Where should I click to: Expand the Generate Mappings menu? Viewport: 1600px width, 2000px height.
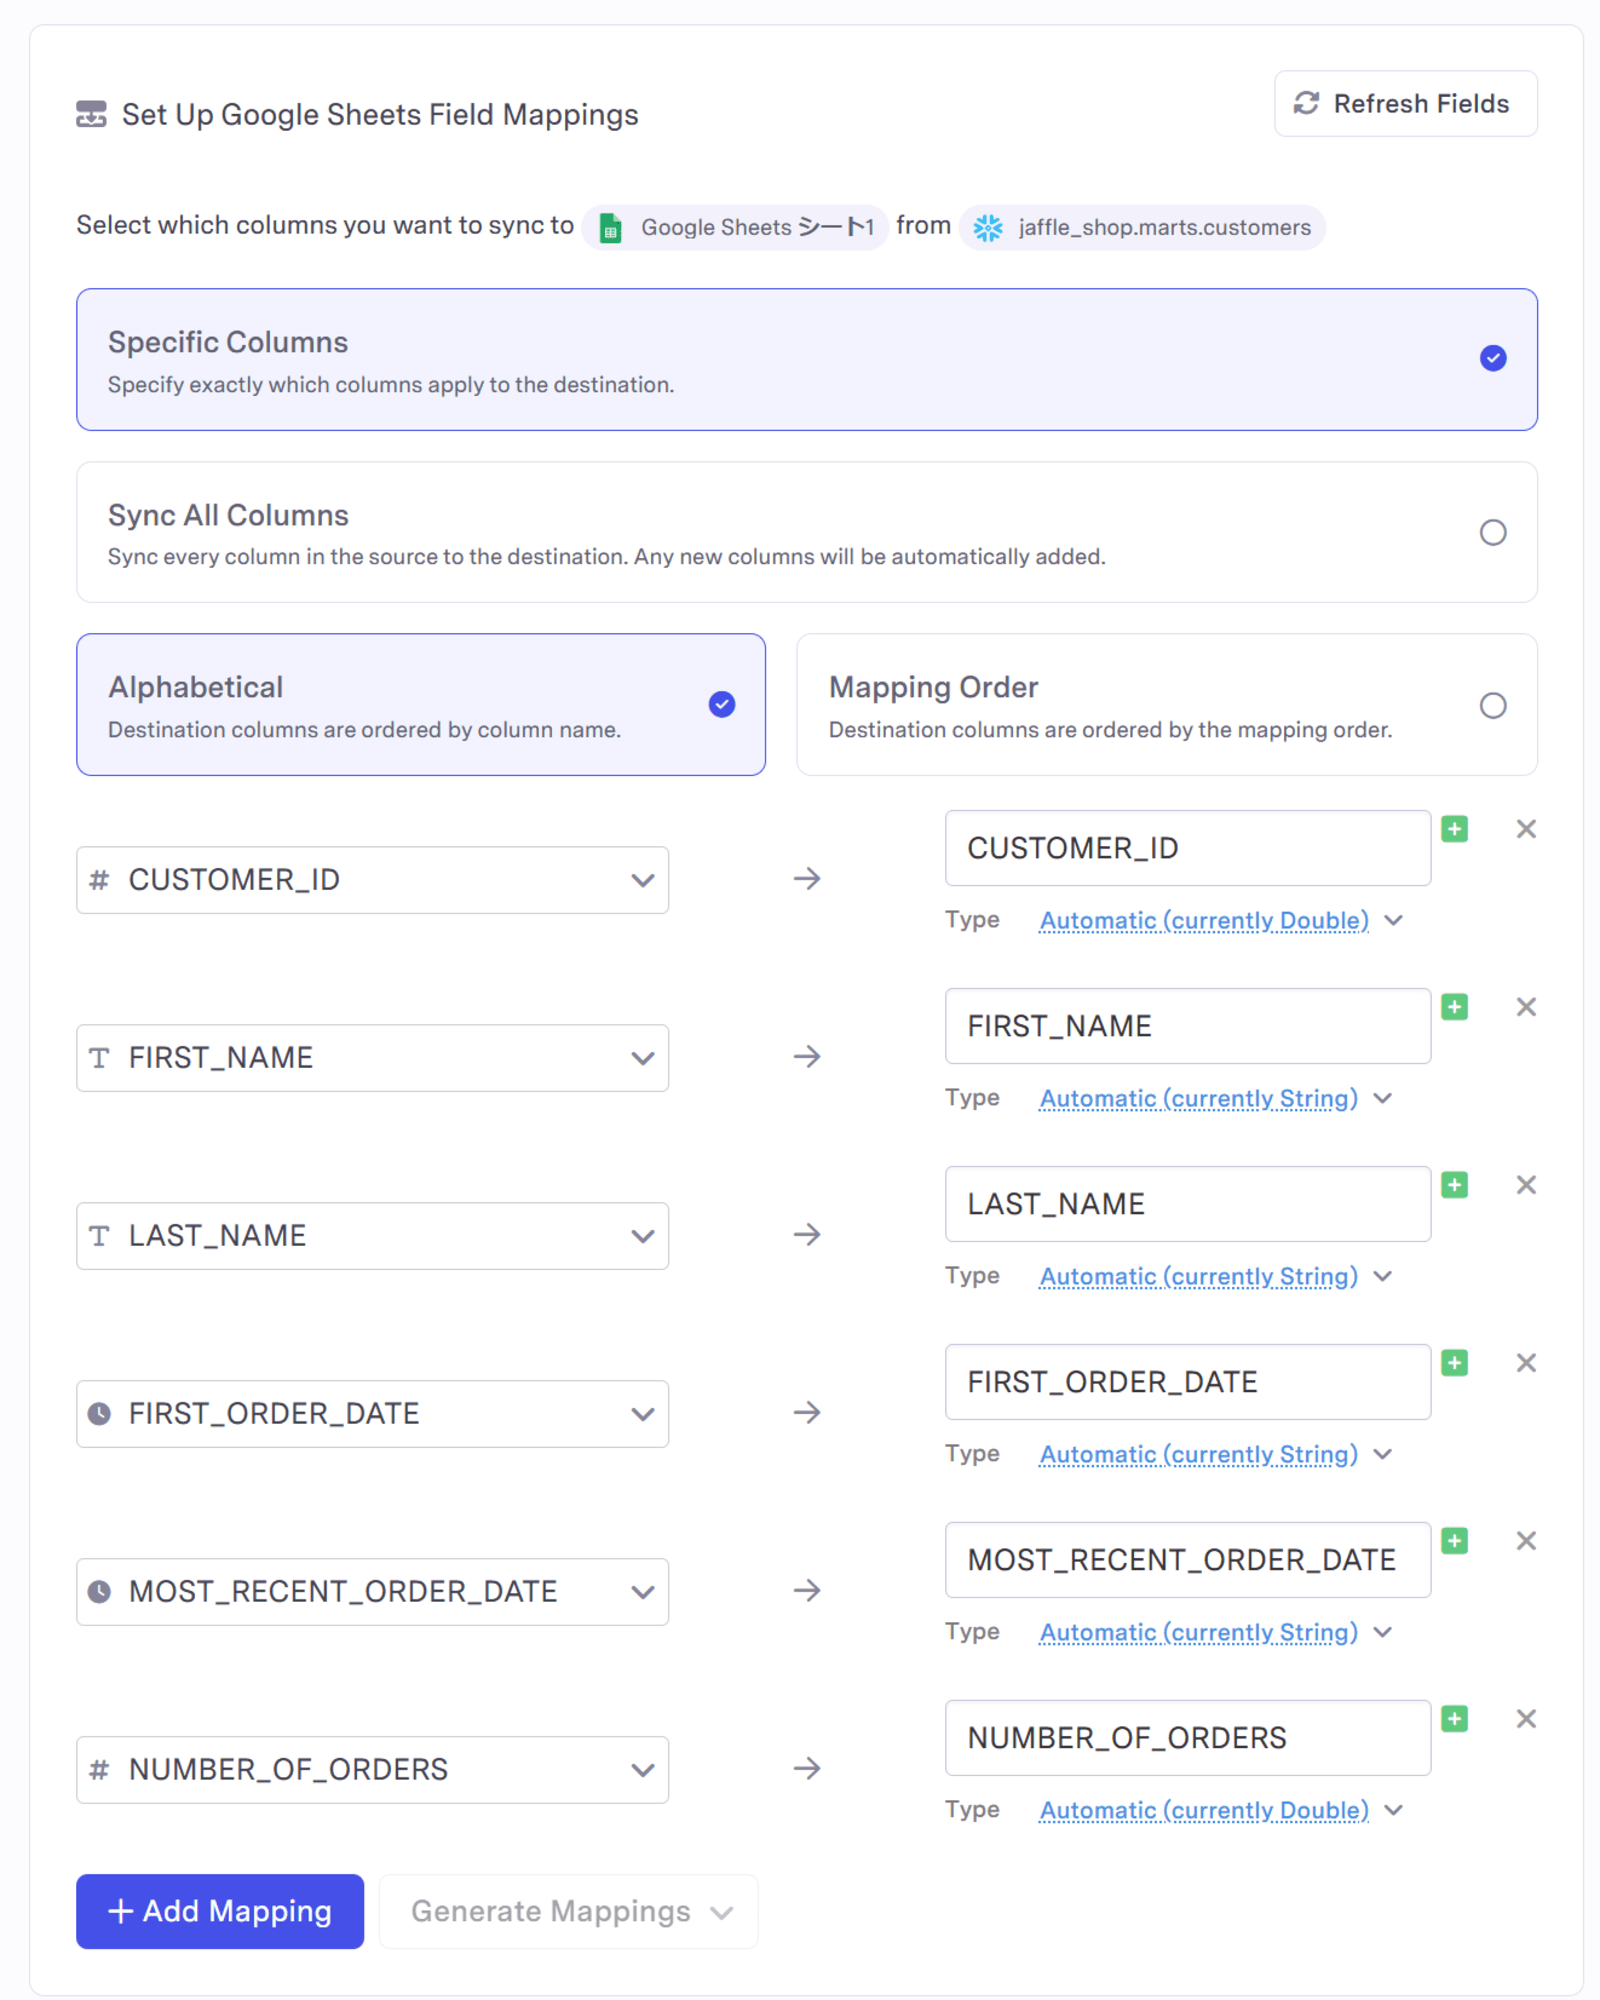point(568,1911)
